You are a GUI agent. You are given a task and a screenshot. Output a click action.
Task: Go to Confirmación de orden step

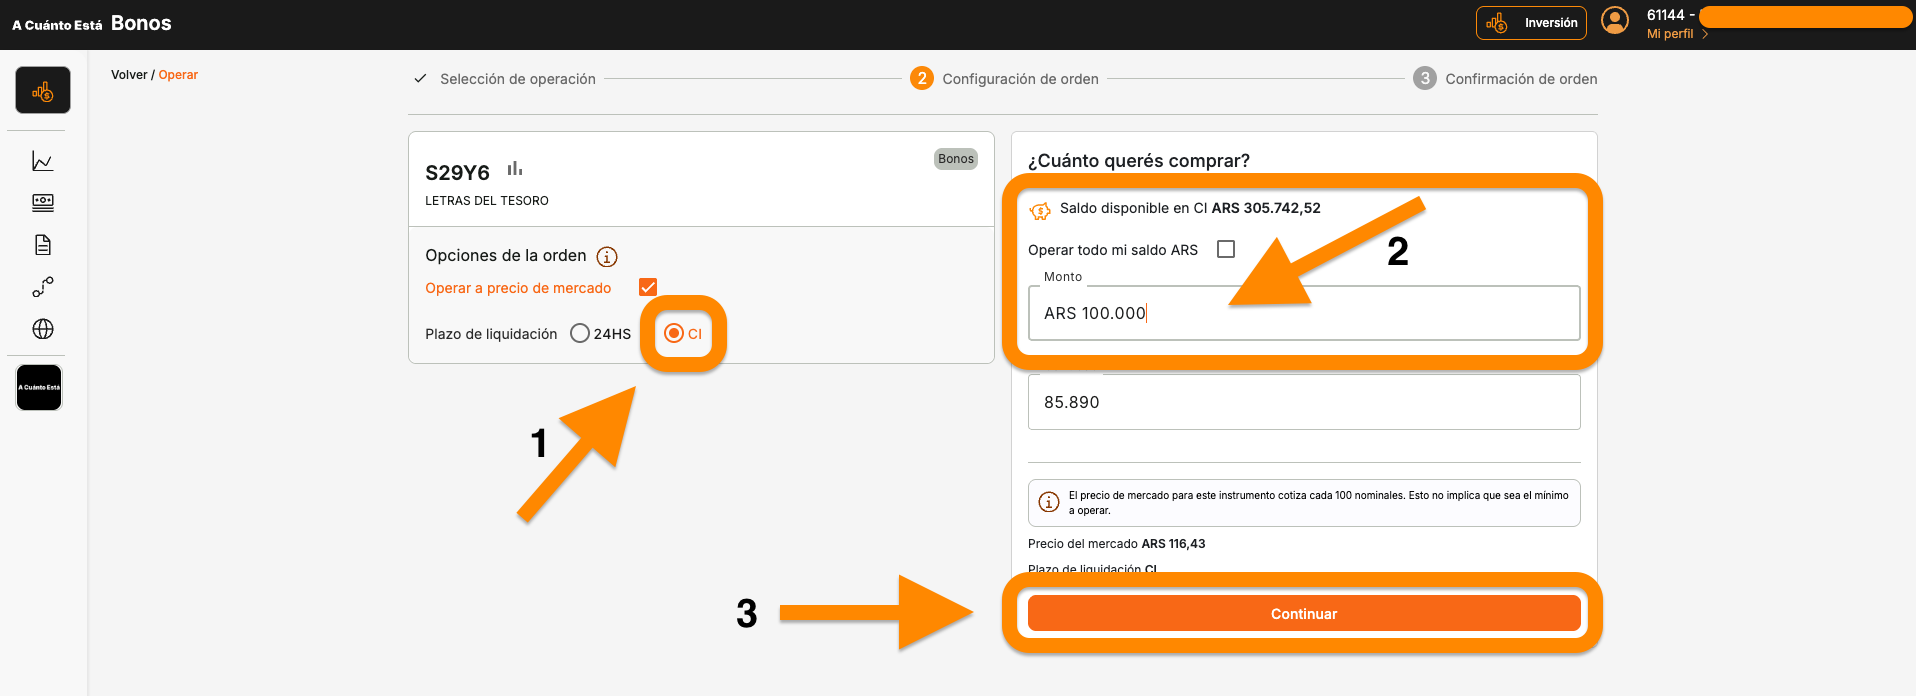click(1520, 79)
